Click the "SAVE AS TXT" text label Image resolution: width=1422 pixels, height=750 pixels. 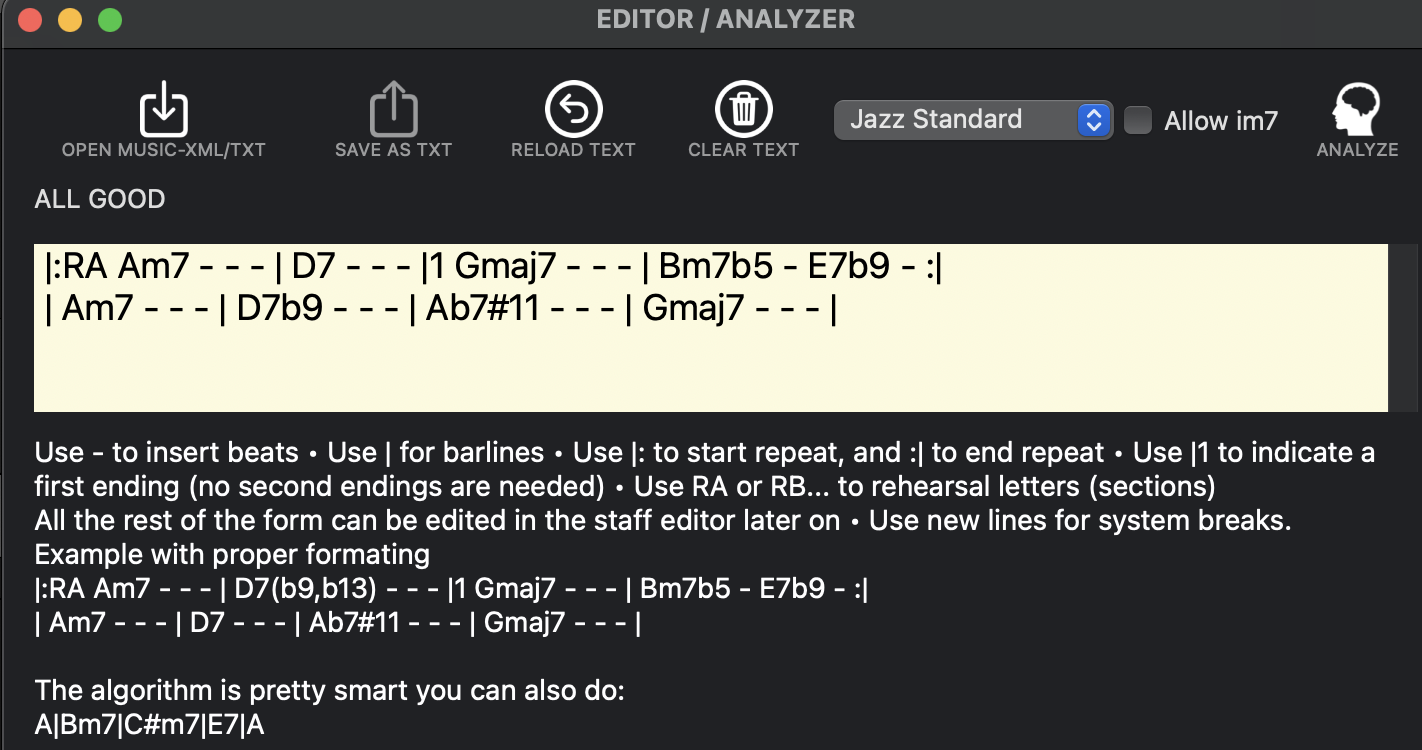393,150
